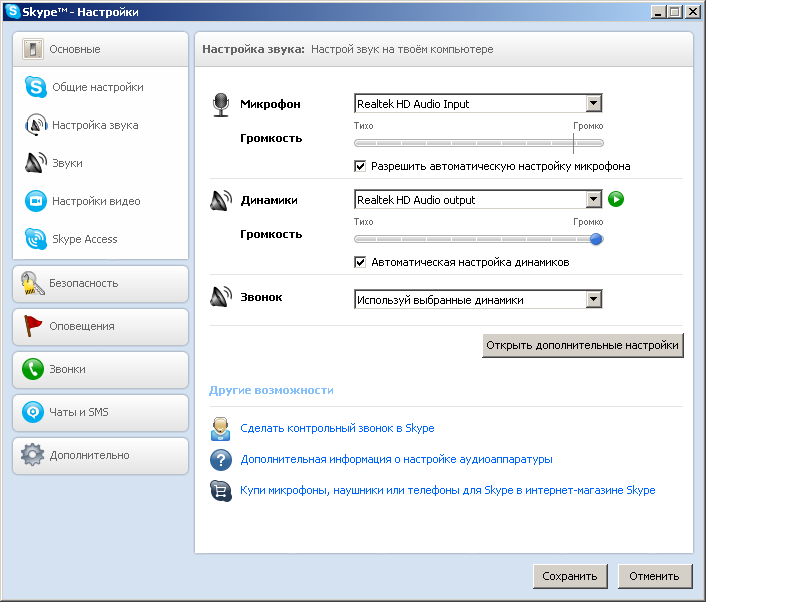Click the green phone icon beside Звонки
Screen dimensions: 800x602
point(33,369)
